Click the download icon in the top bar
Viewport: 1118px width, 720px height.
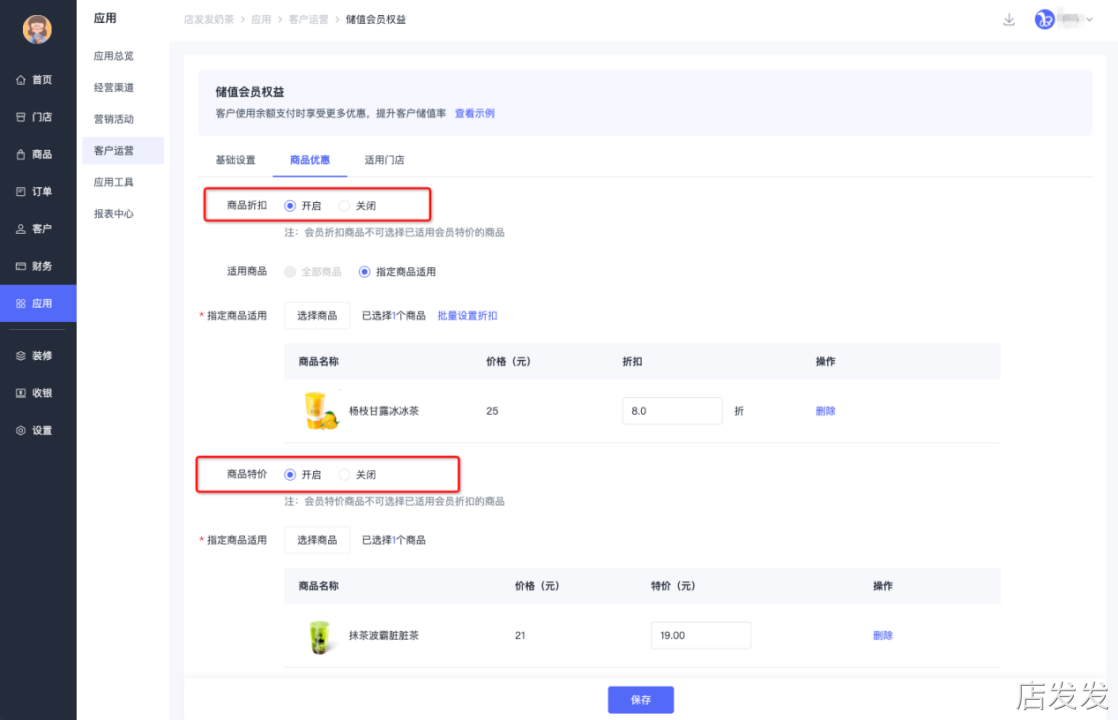tap(1009, 19)
